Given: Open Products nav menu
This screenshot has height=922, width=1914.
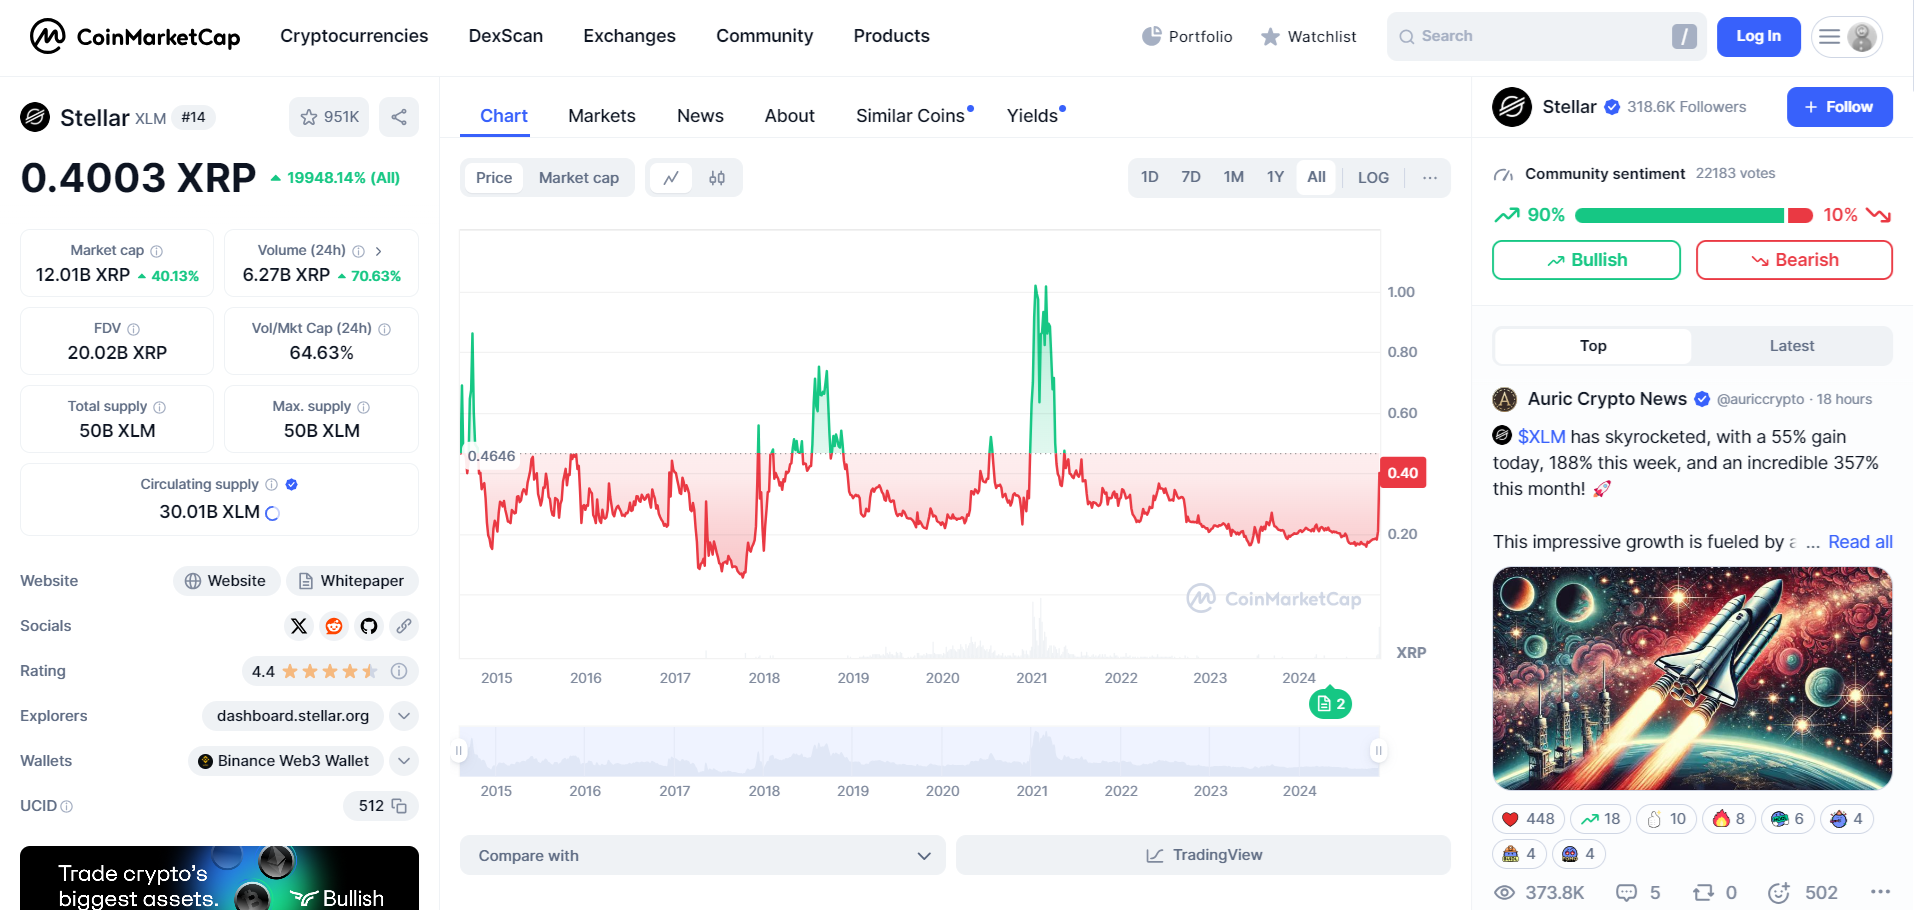Looking at the screenshot, I should [x=891, y=36].
